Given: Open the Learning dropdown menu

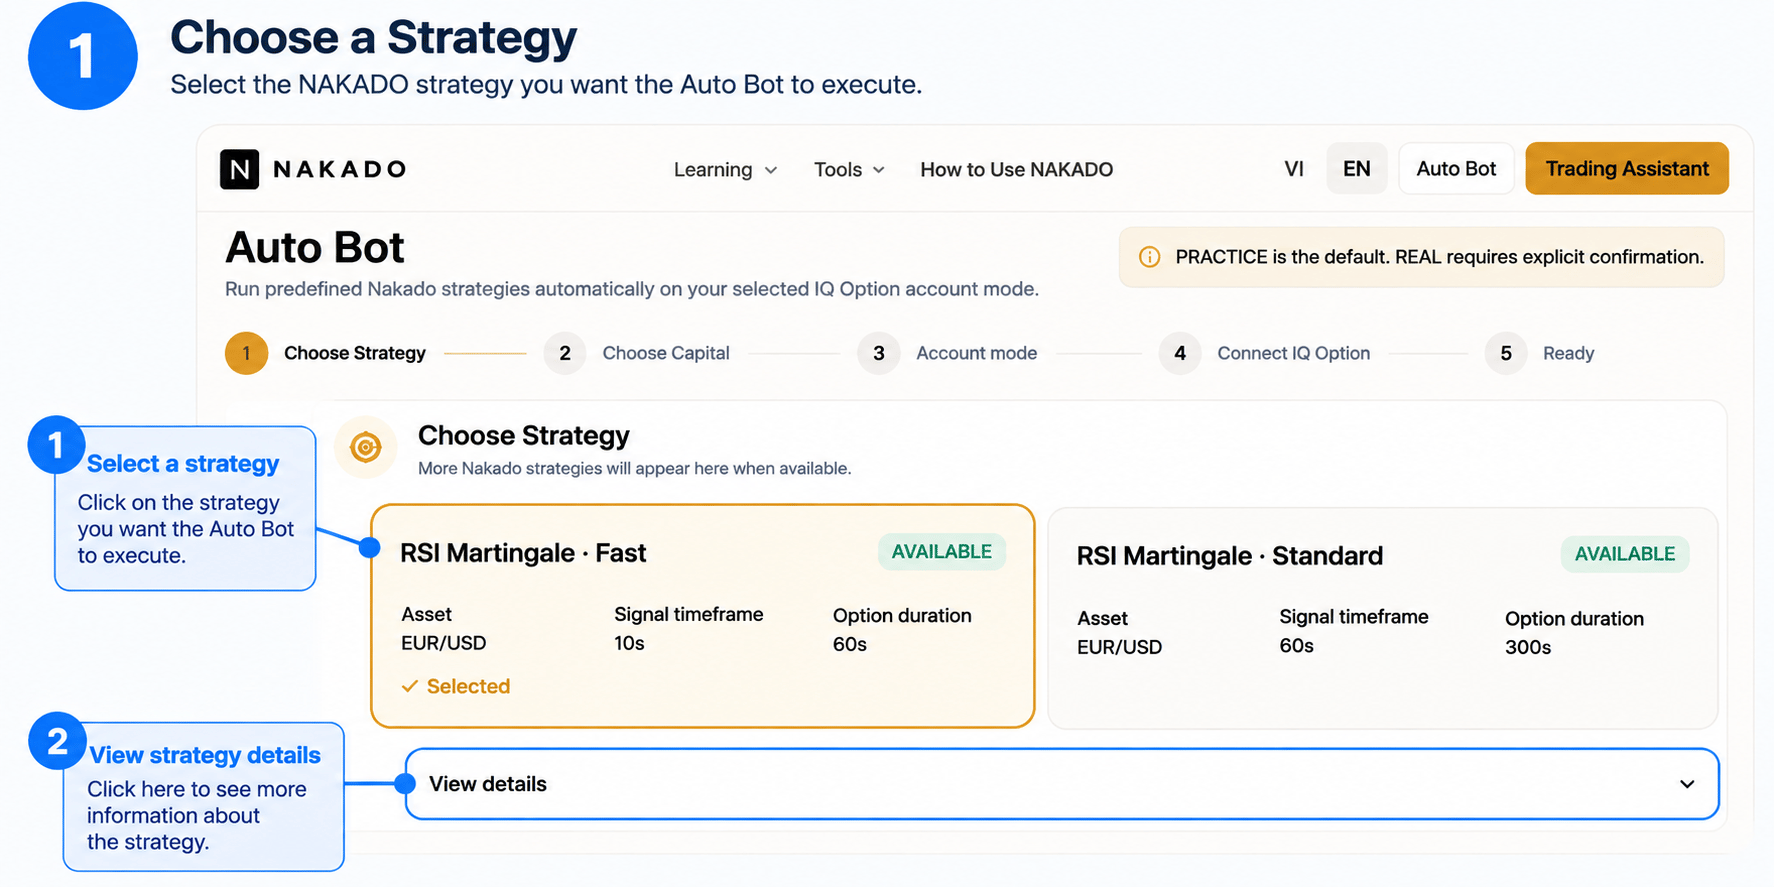Looking at the screenshot, I should pyautogui.click(x=725, y=170).
